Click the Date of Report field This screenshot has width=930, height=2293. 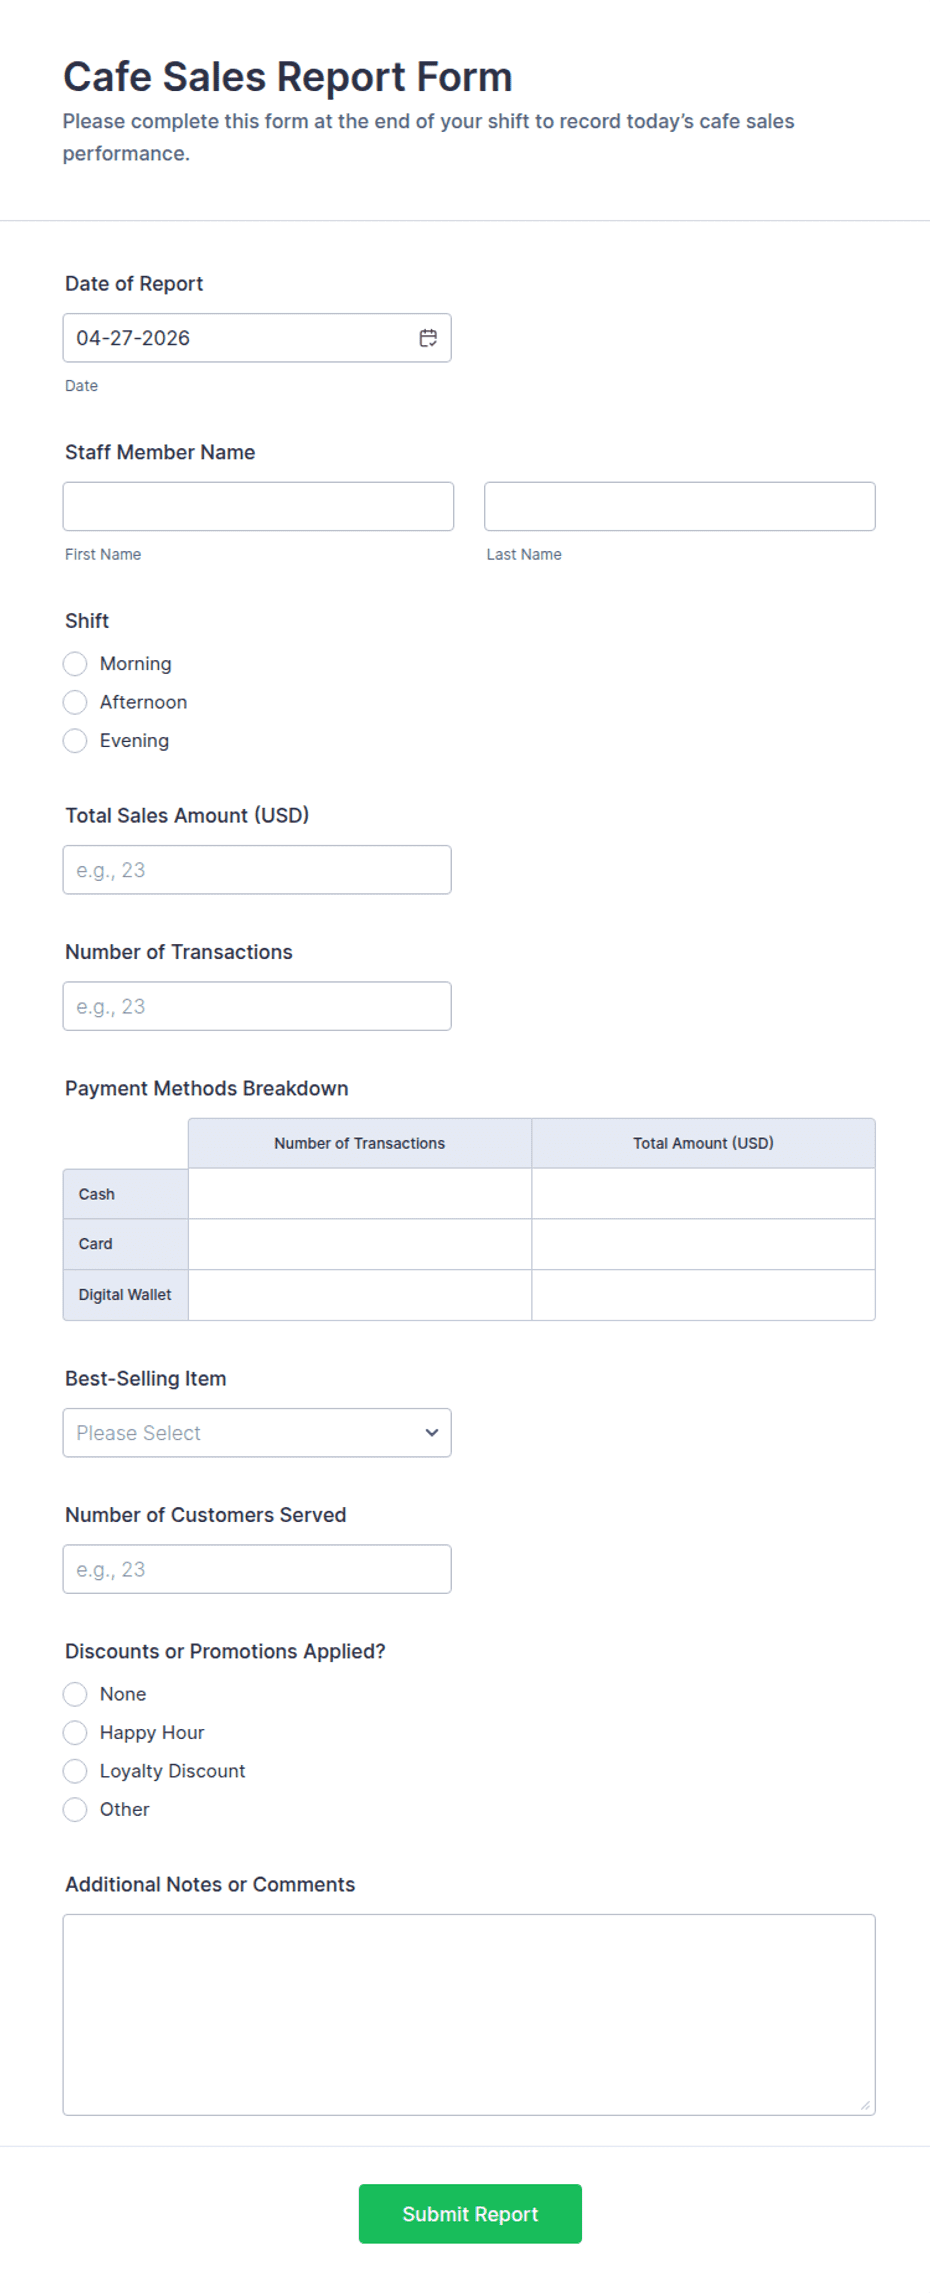tap(240, 338)
